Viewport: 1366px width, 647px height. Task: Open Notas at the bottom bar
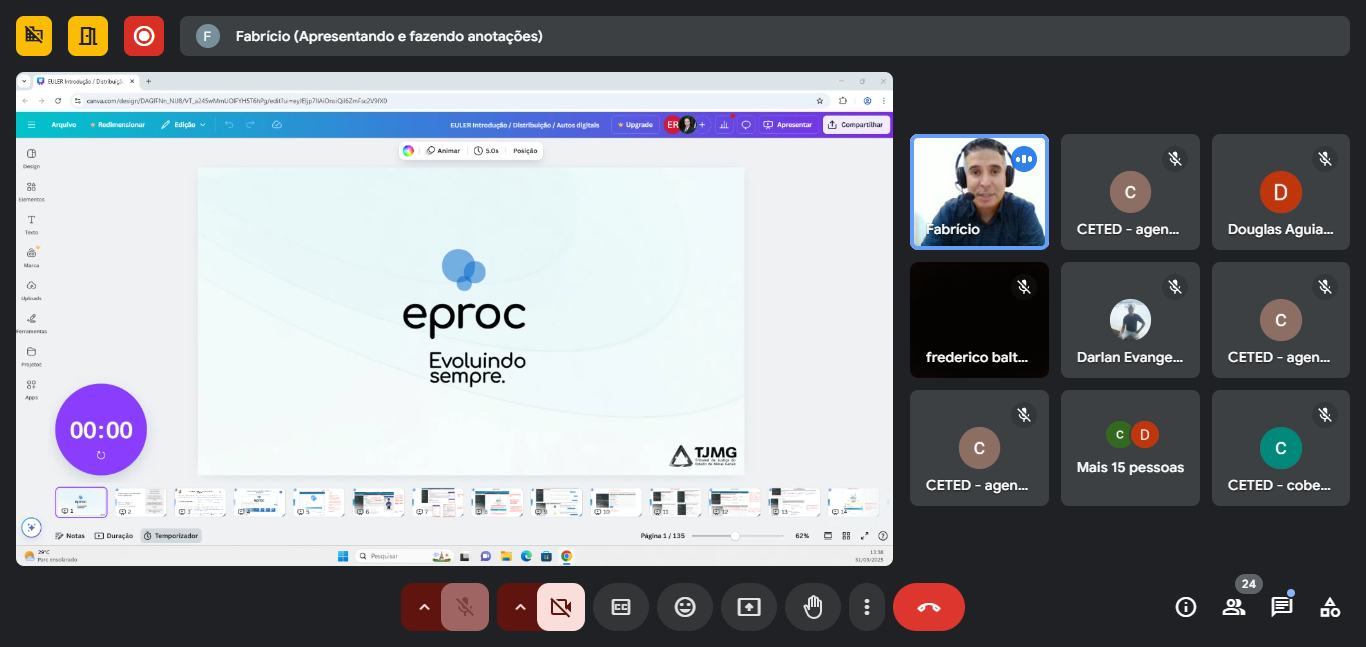click(69, 536)
